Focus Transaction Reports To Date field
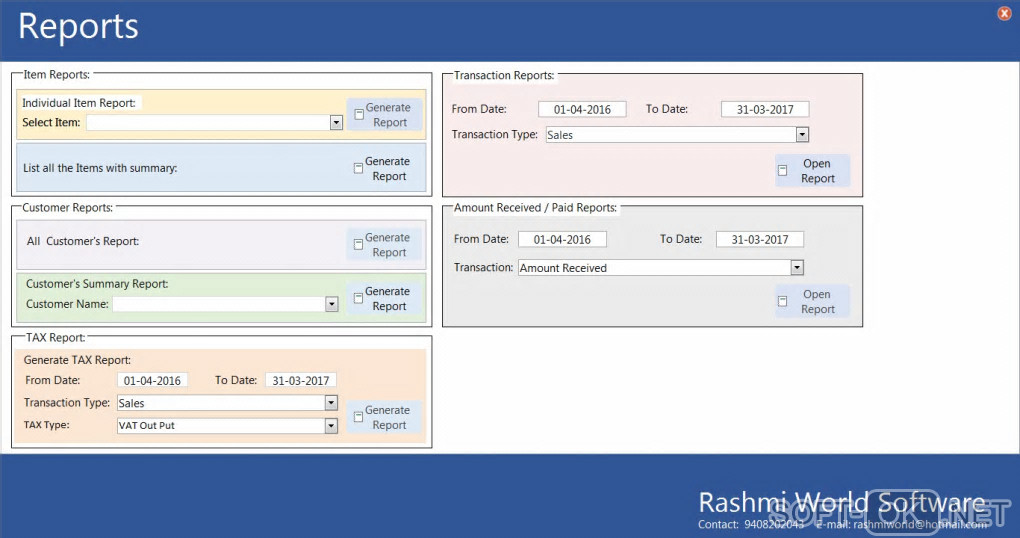Image resolution: width=1020 pixels, height=538 pixels. (x=765, y=109)
